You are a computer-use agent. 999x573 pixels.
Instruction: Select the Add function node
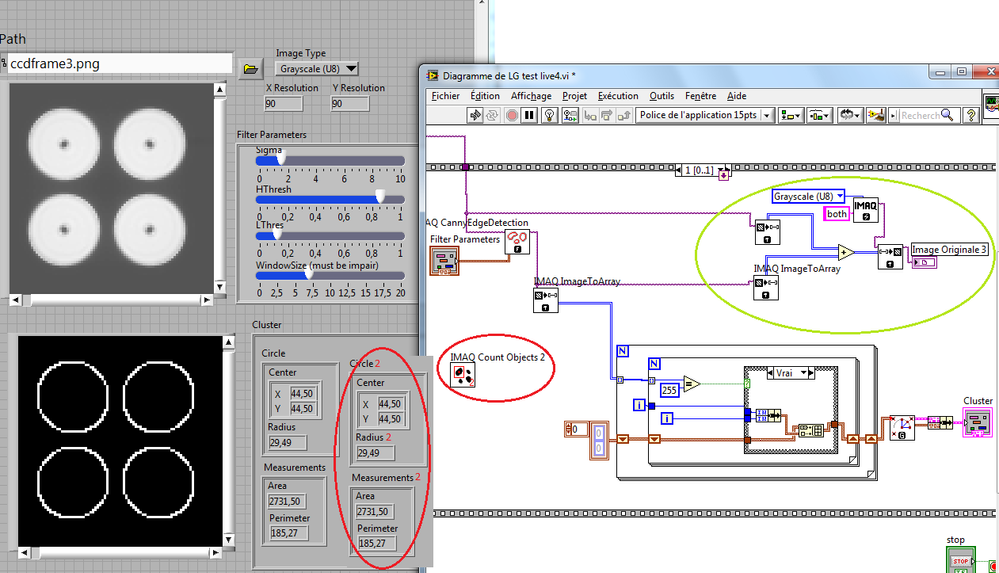(845, 252)
